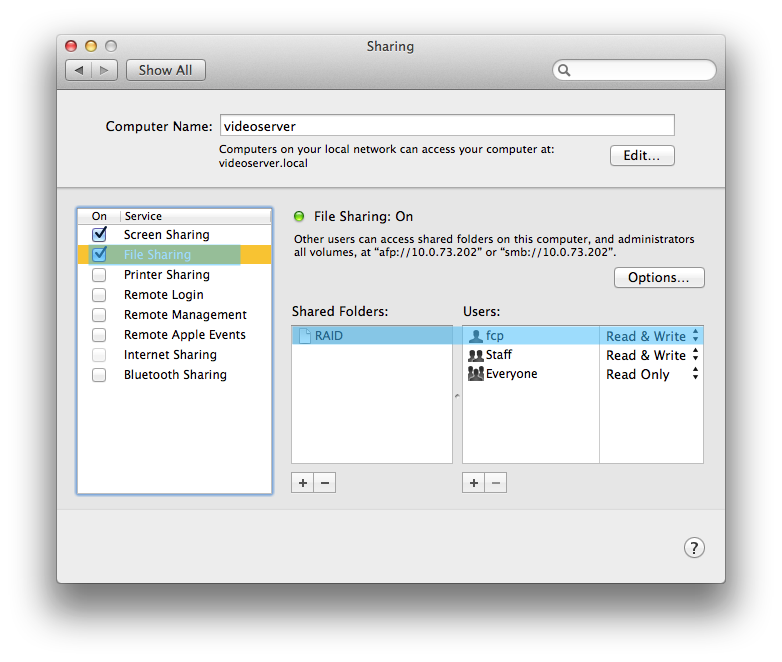782x662 pixels.
Task: Turn on Bluetooth Sharing checkbox
Action: [x=99, y=375]
